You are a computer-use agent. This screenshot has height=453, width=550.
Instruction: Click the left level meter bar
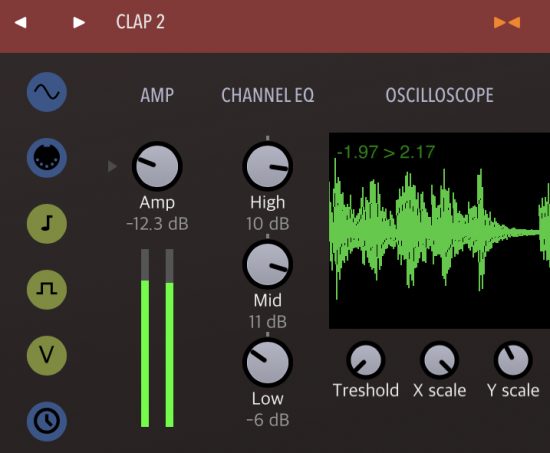[145, 338]
